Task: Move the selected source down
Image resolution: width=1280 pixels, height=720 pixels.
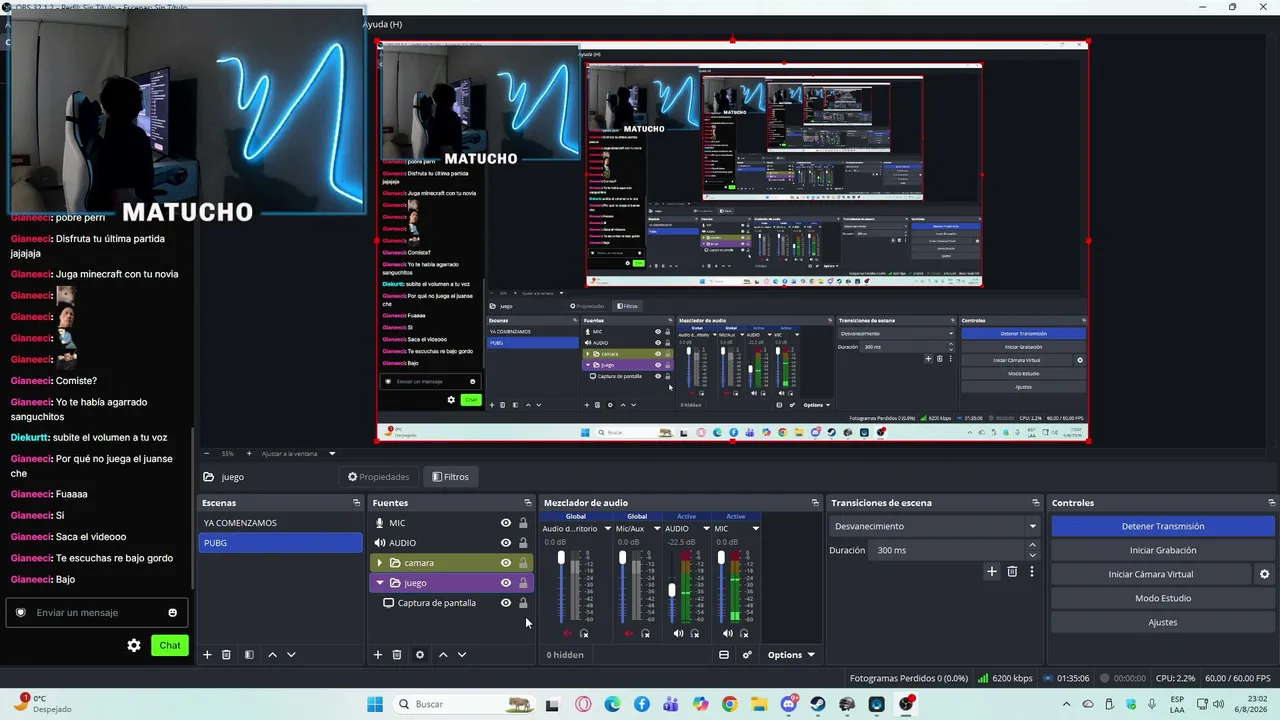Action: (x=462, y=655)
